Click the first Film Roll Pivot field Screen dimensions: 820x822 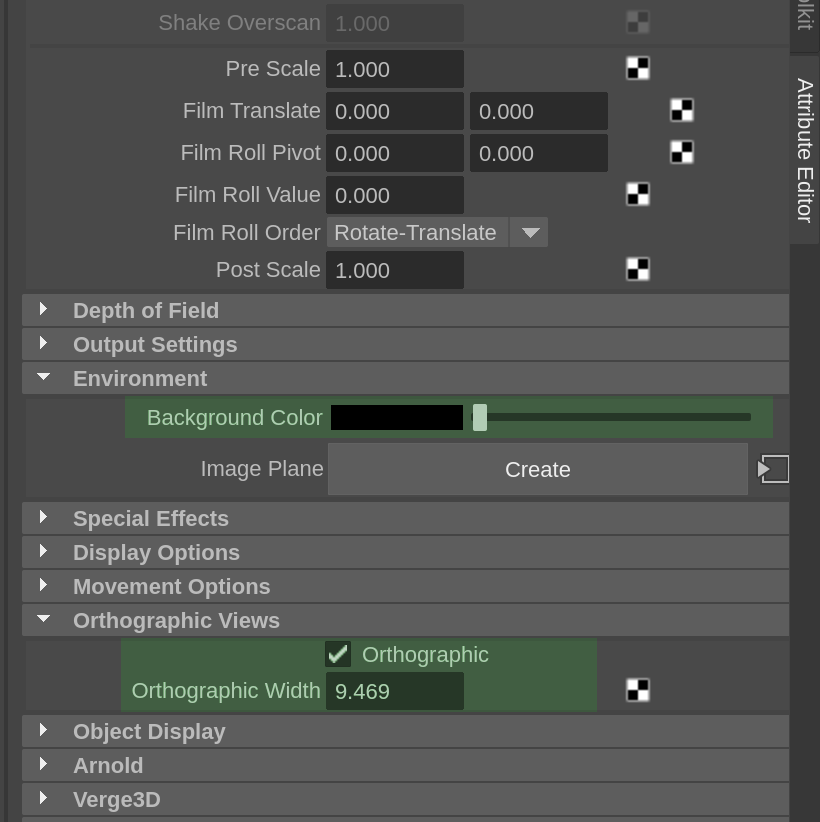(395, 153)
